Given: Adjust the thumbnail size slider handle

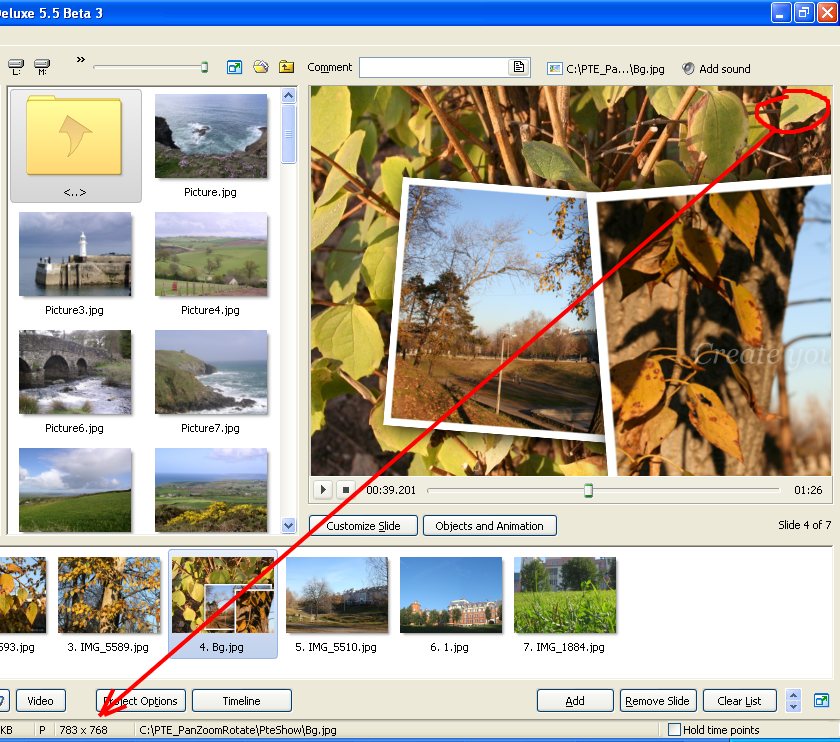Looking at the screenshot, I should pos(204,67).
